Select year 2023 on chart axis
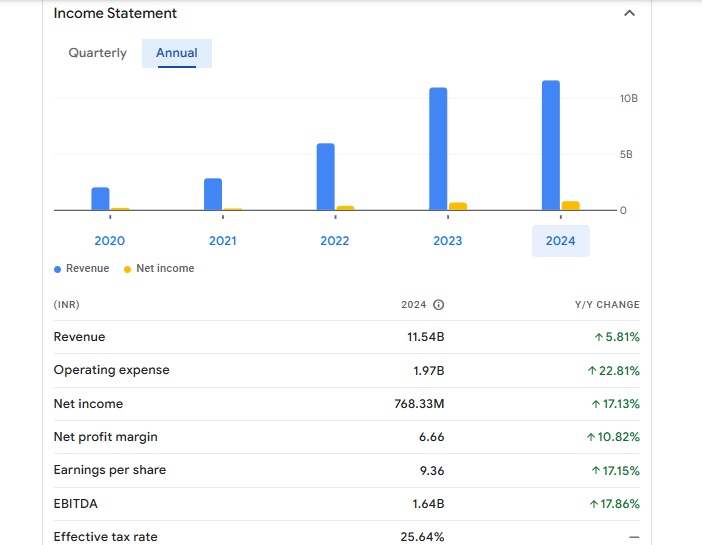This screenshot has width=702, height=545. point(448,241)
